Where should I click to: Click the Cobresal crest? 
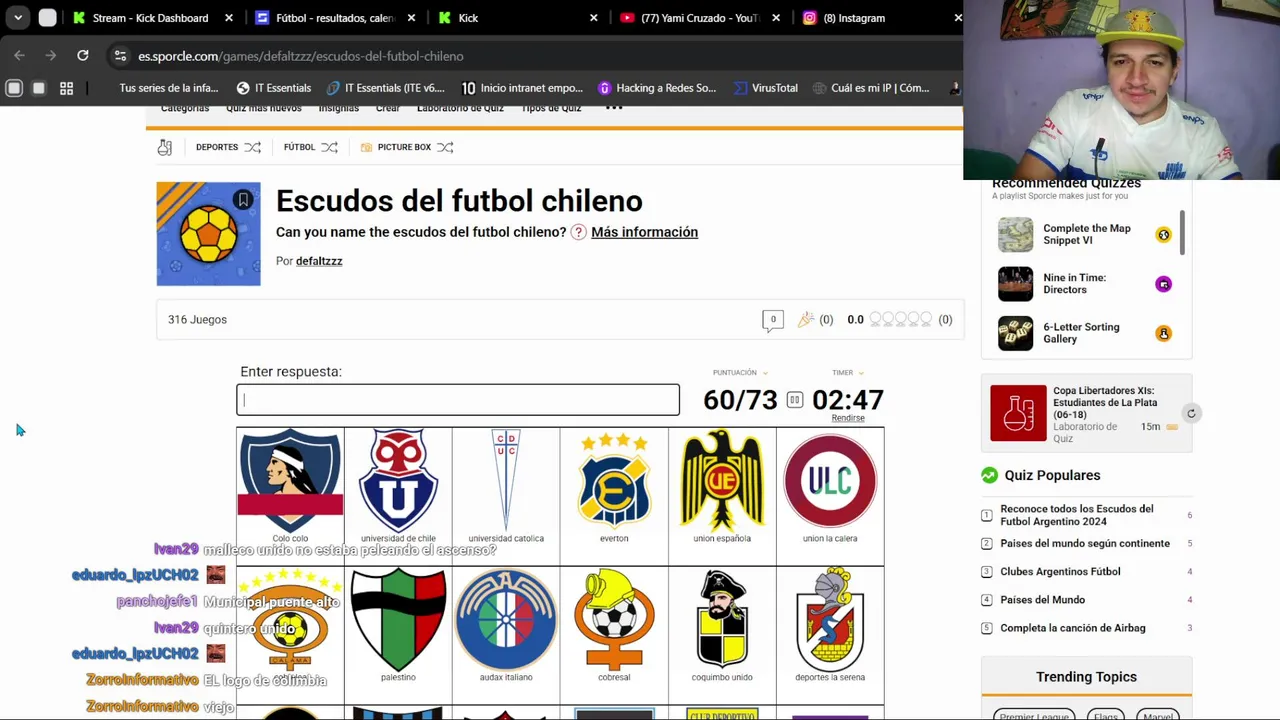coord(614,619)
